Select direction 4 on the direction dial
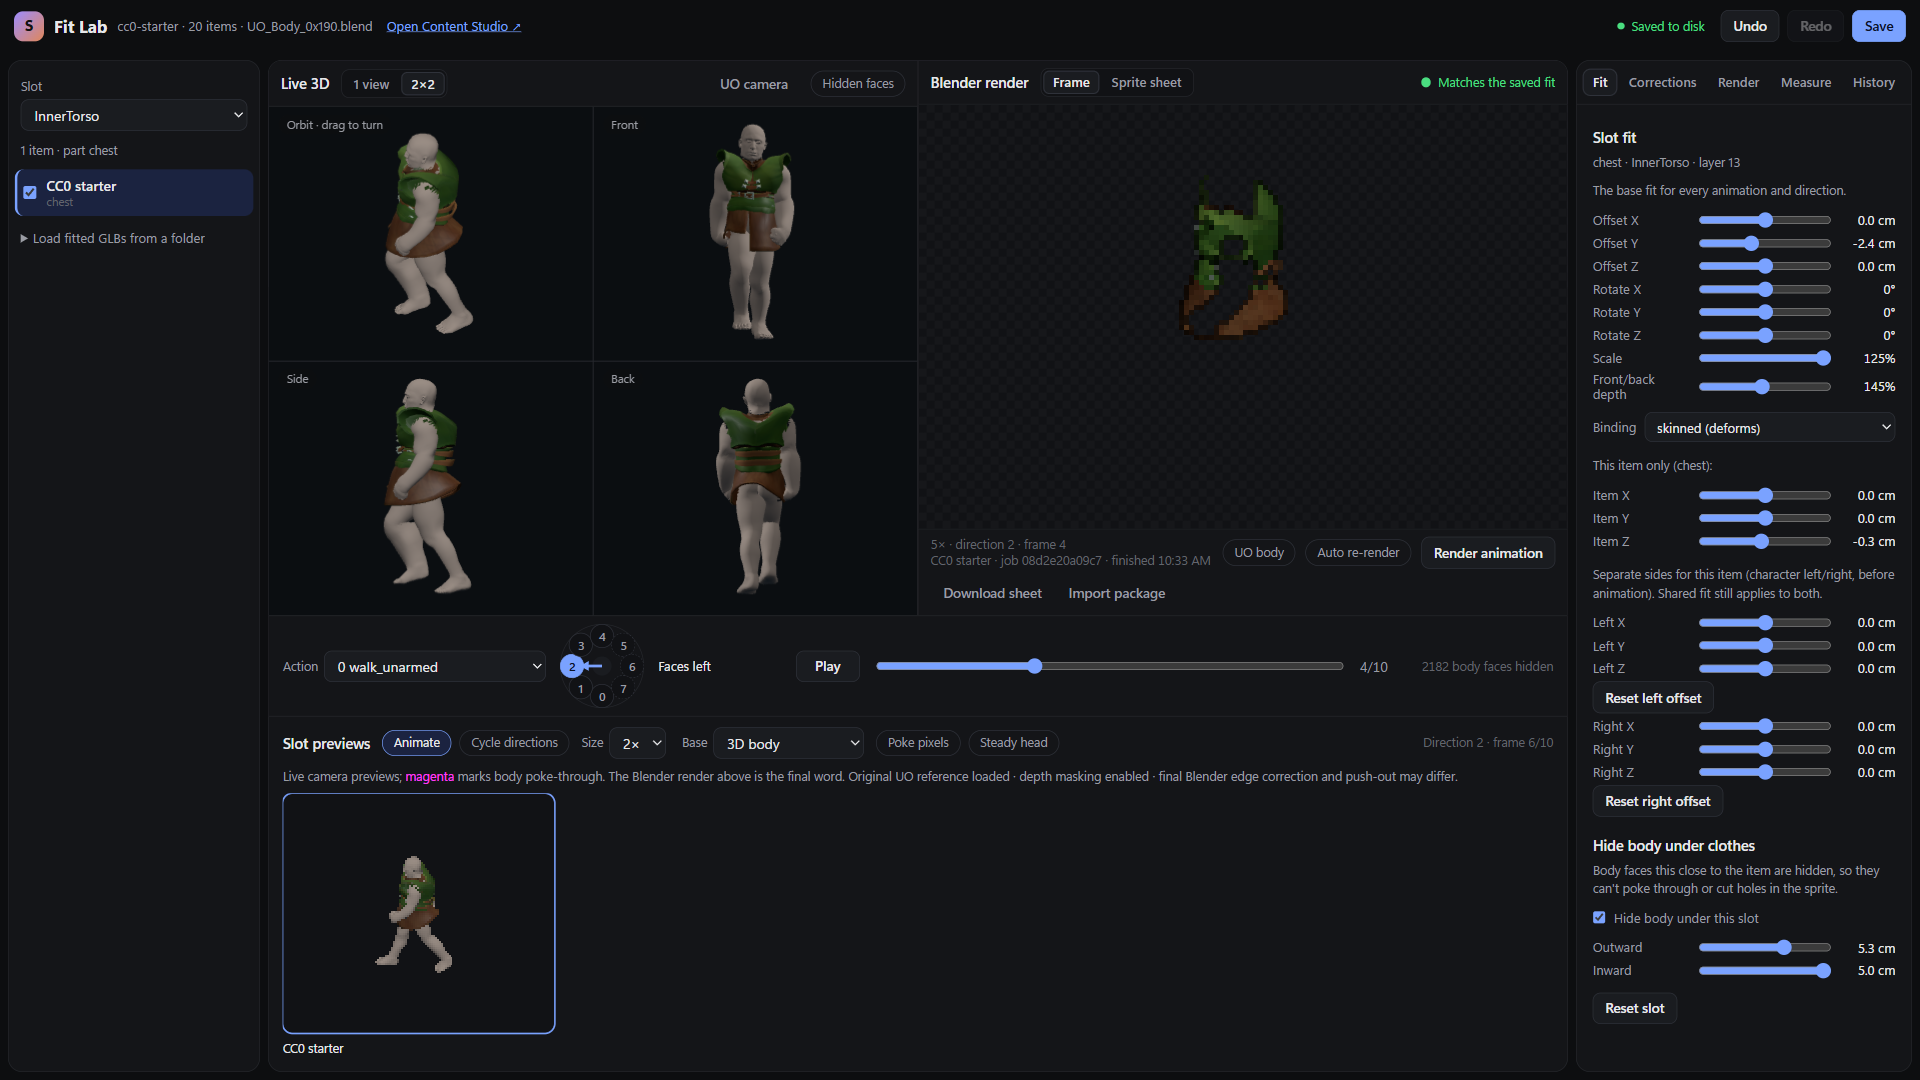Screen dimensions: 1920x1080 pyautogui.click(x=602, y=637)
